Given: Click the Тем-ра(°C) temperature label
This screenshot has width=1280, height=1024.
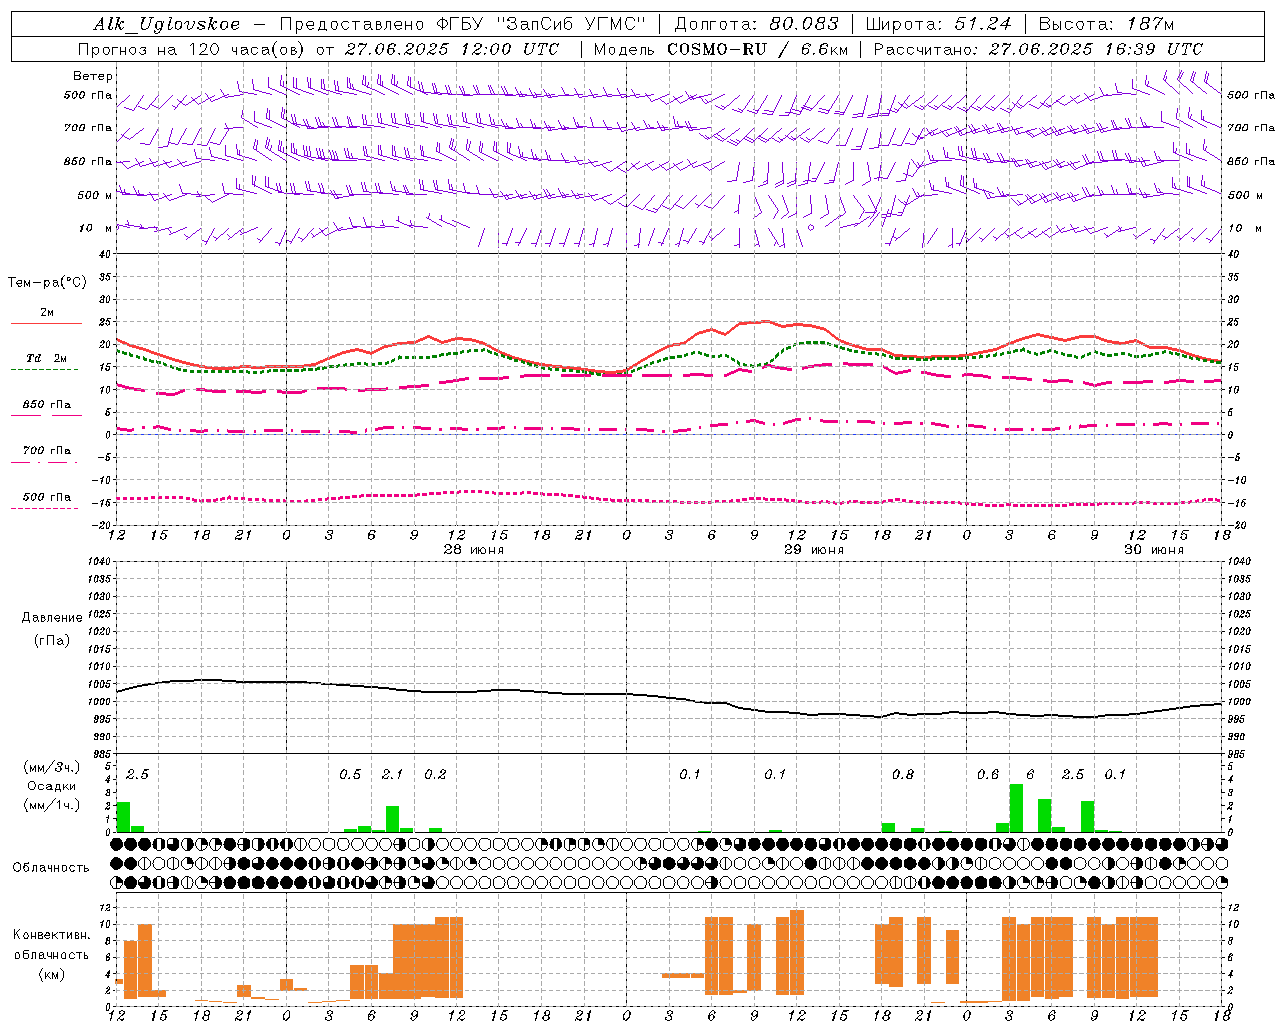Looking at the screenshot, I should [x=47, y=283].
